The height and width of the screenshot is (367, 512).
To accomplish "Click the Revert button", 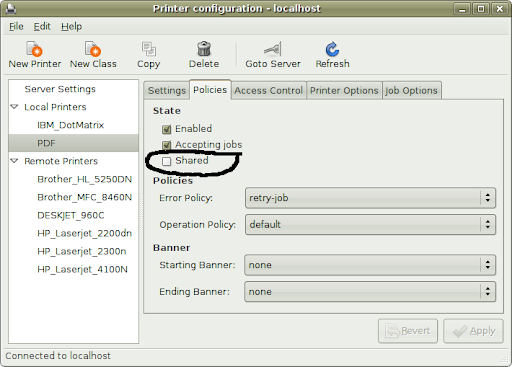I will tap(408, 331).
